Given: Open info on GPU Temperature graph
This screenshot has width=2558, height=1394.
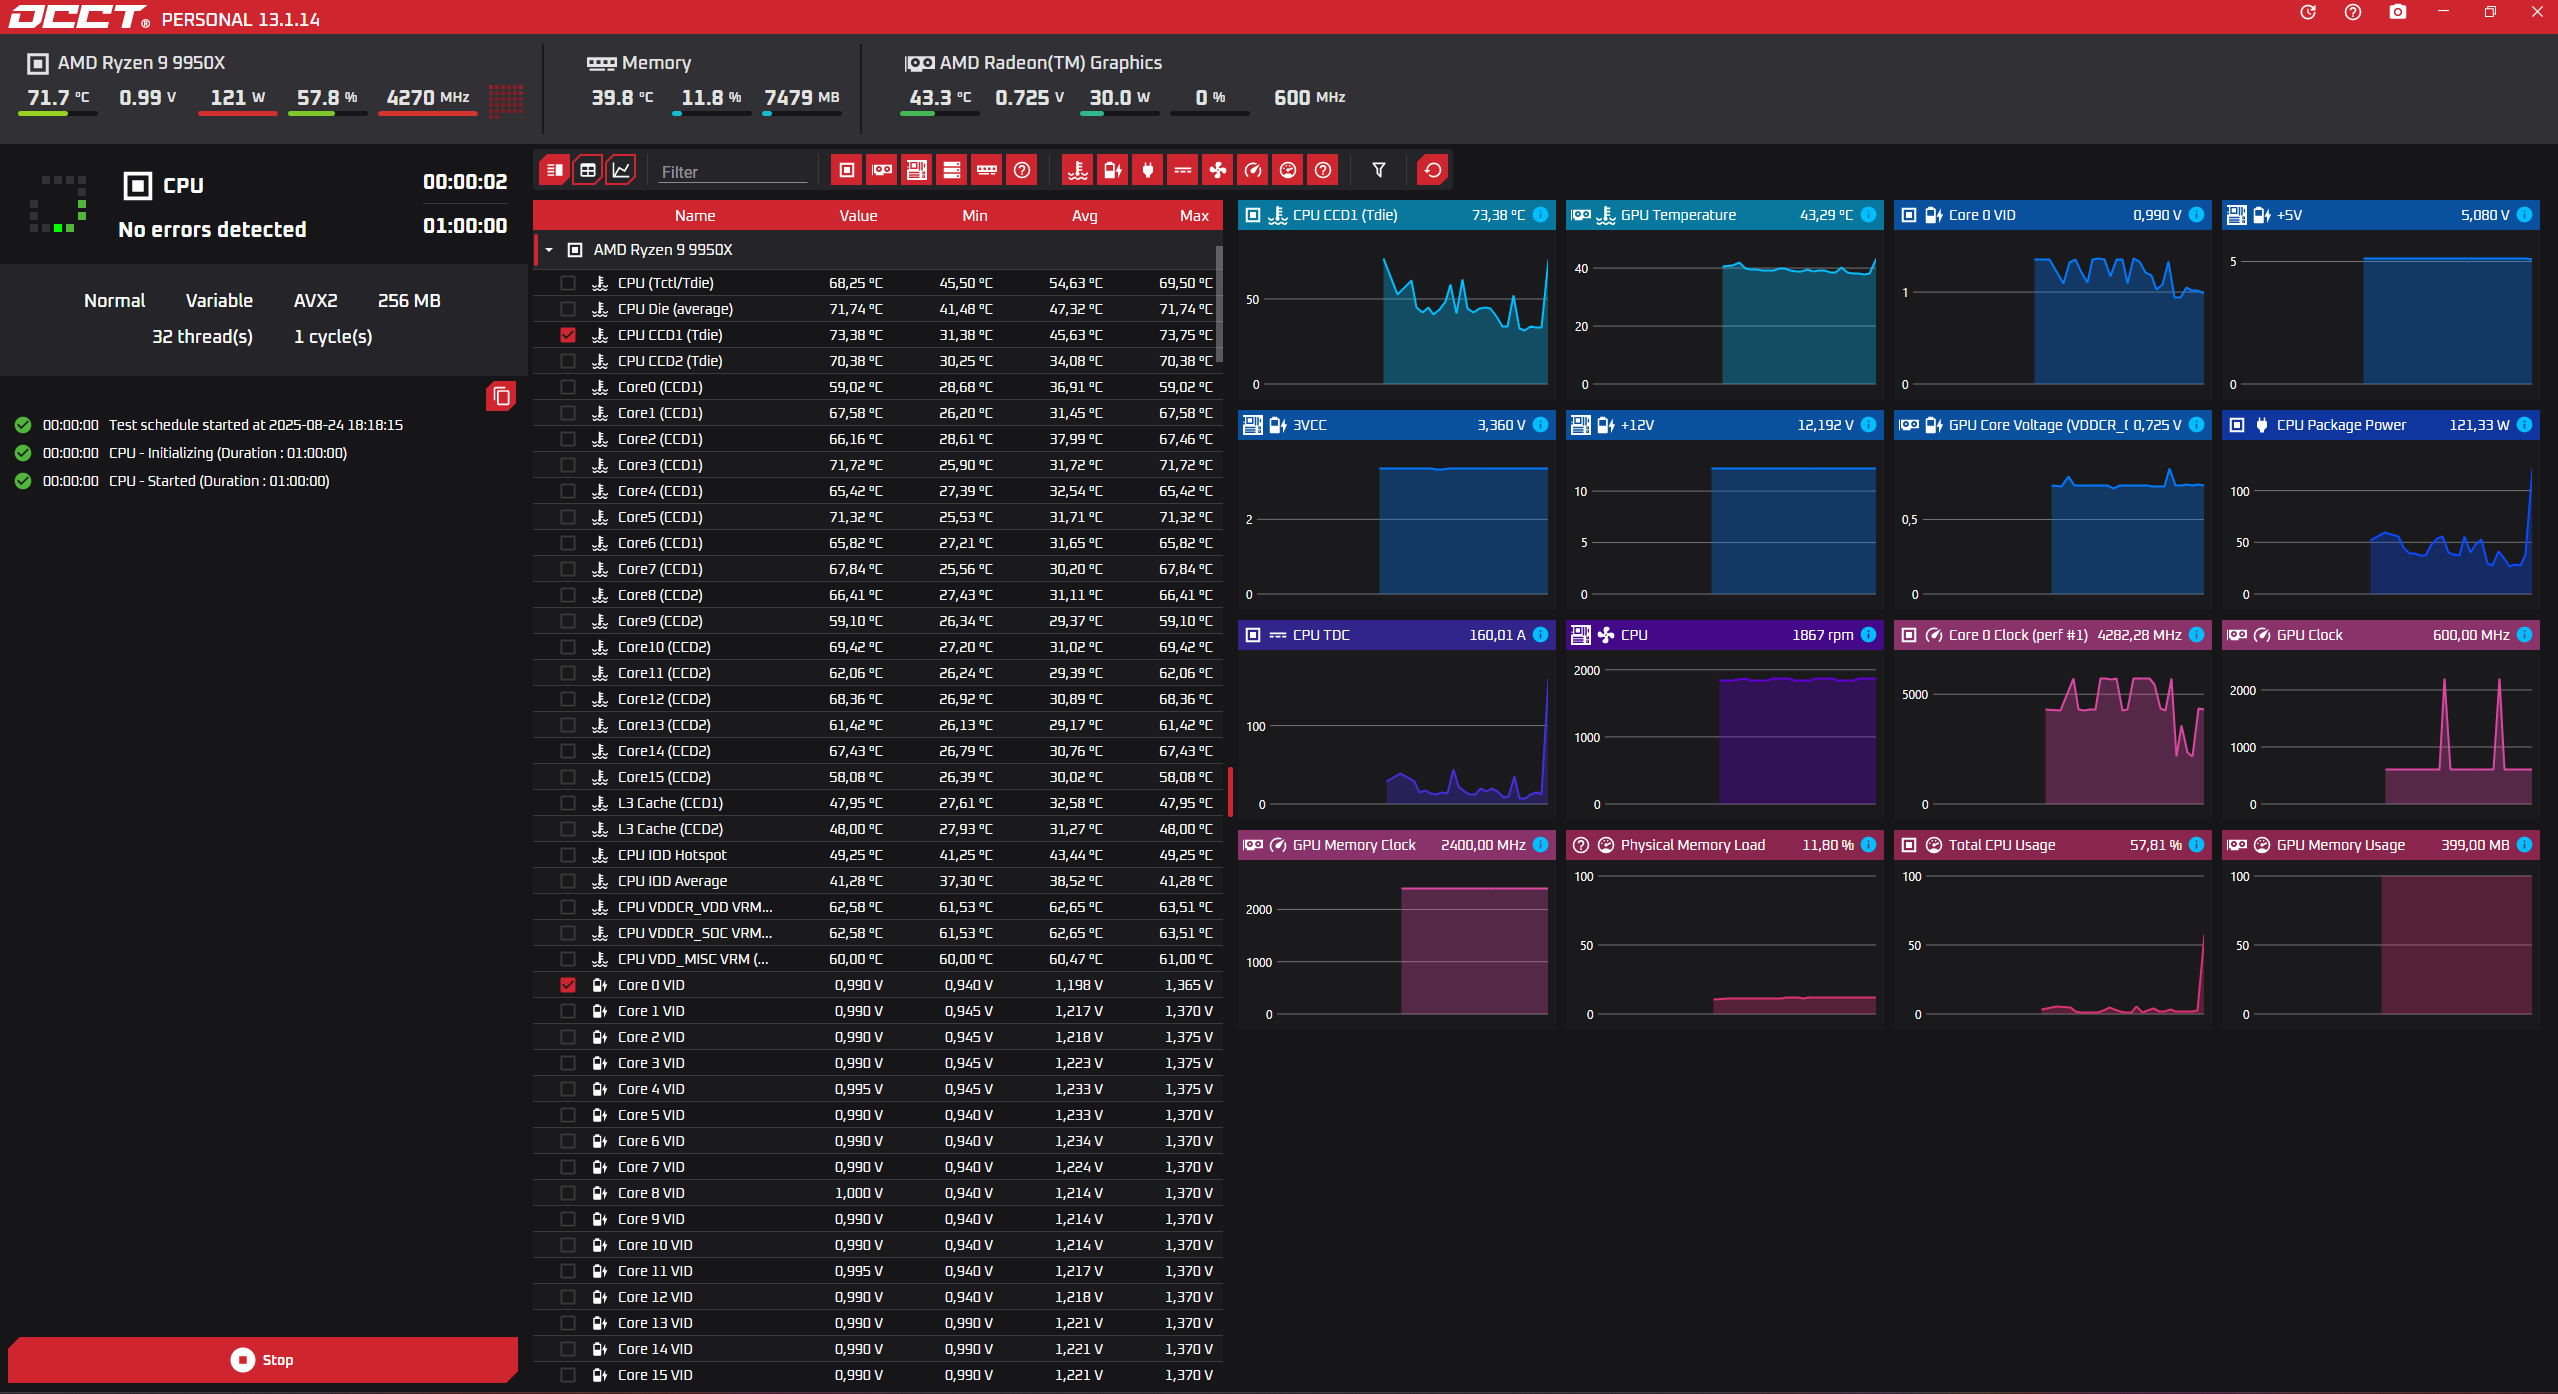Looking at the screenshot, I should pos(1868,215).
